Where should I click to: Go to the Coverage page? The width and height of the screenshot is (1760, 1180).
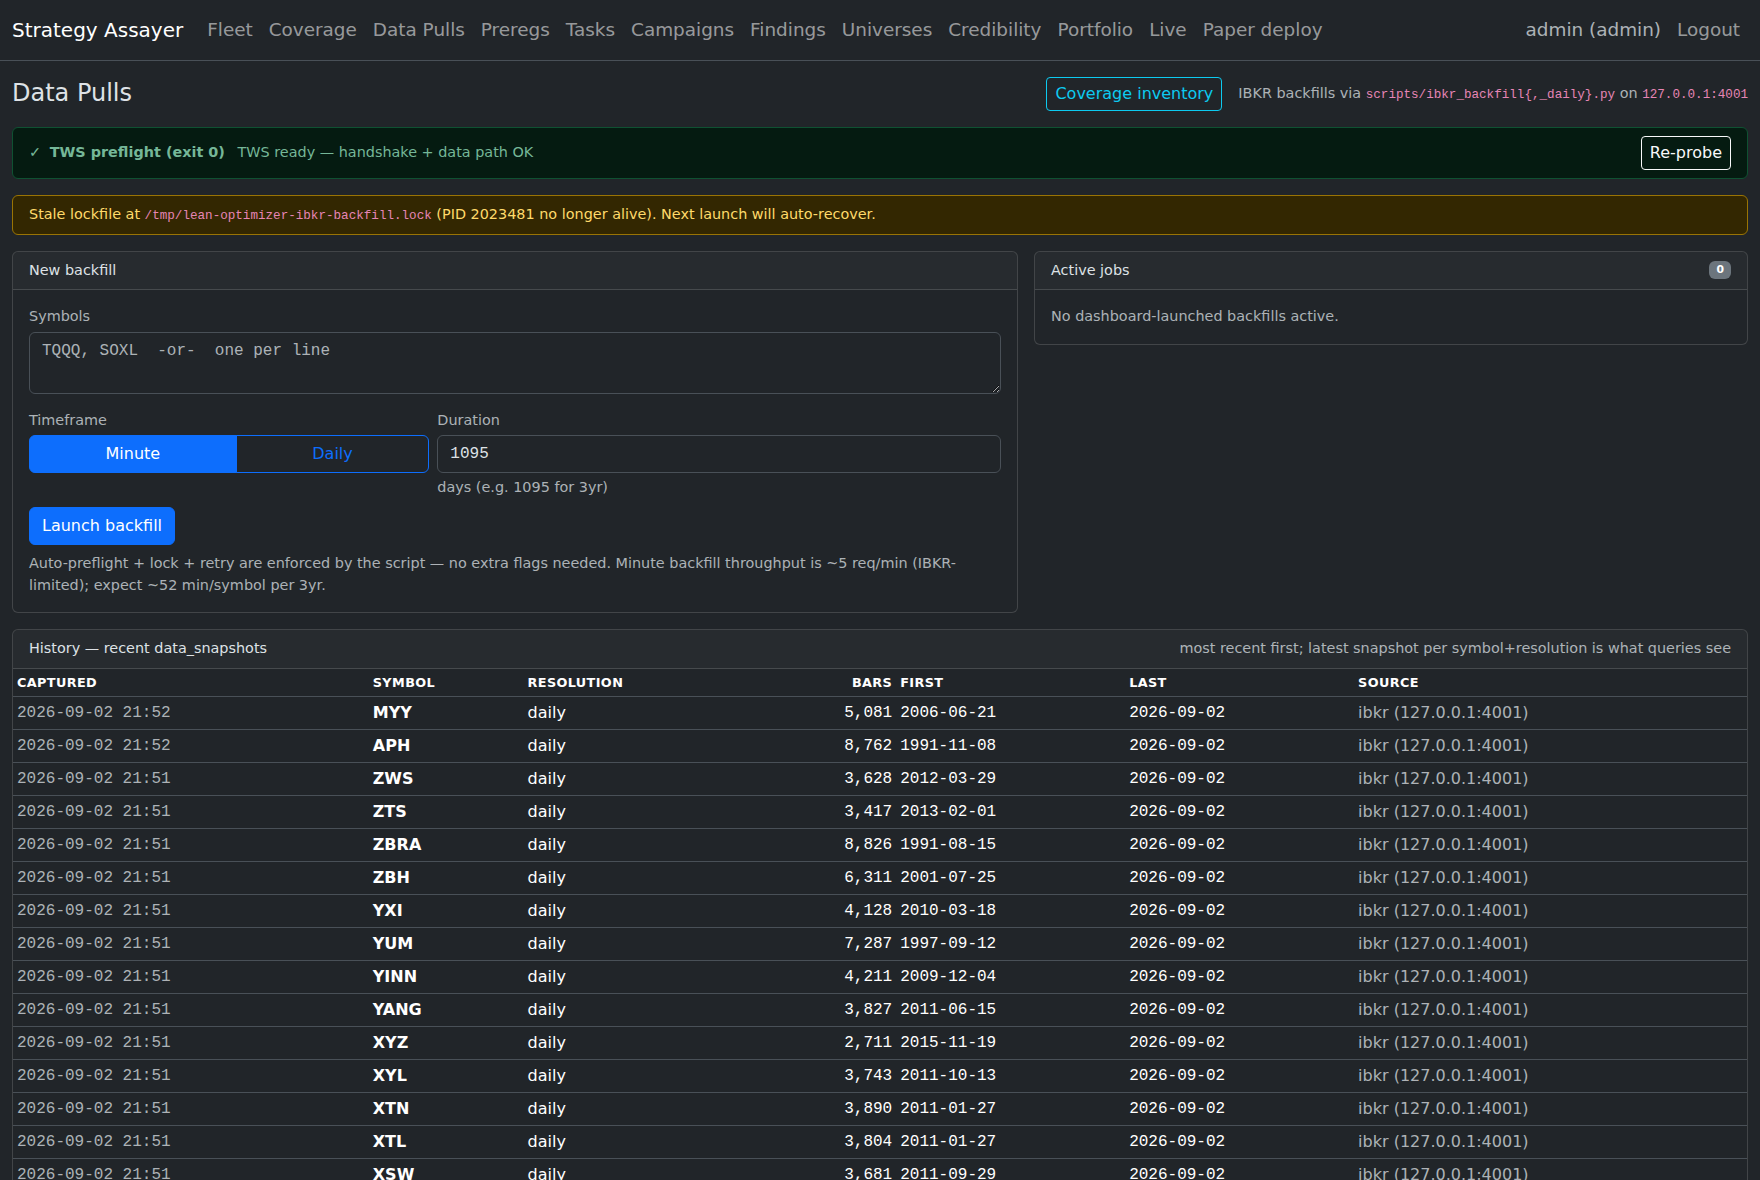(312, 30)
